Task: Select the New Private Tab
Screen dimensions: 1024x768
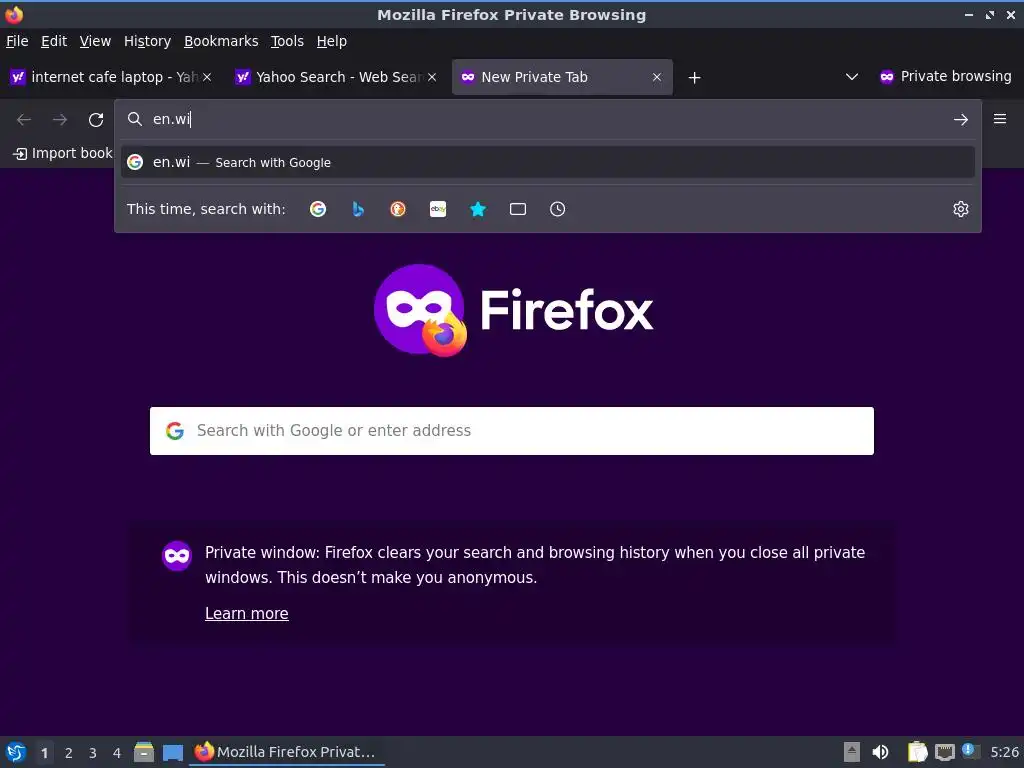Action: pyautogui.click(x=562, y=77)
